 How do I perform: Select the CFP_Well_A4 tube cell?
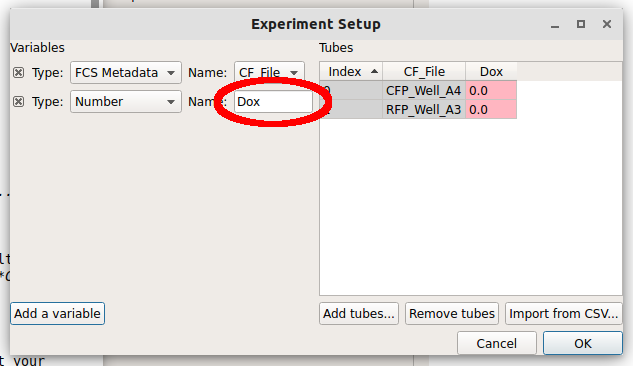(x=424, y=90)
